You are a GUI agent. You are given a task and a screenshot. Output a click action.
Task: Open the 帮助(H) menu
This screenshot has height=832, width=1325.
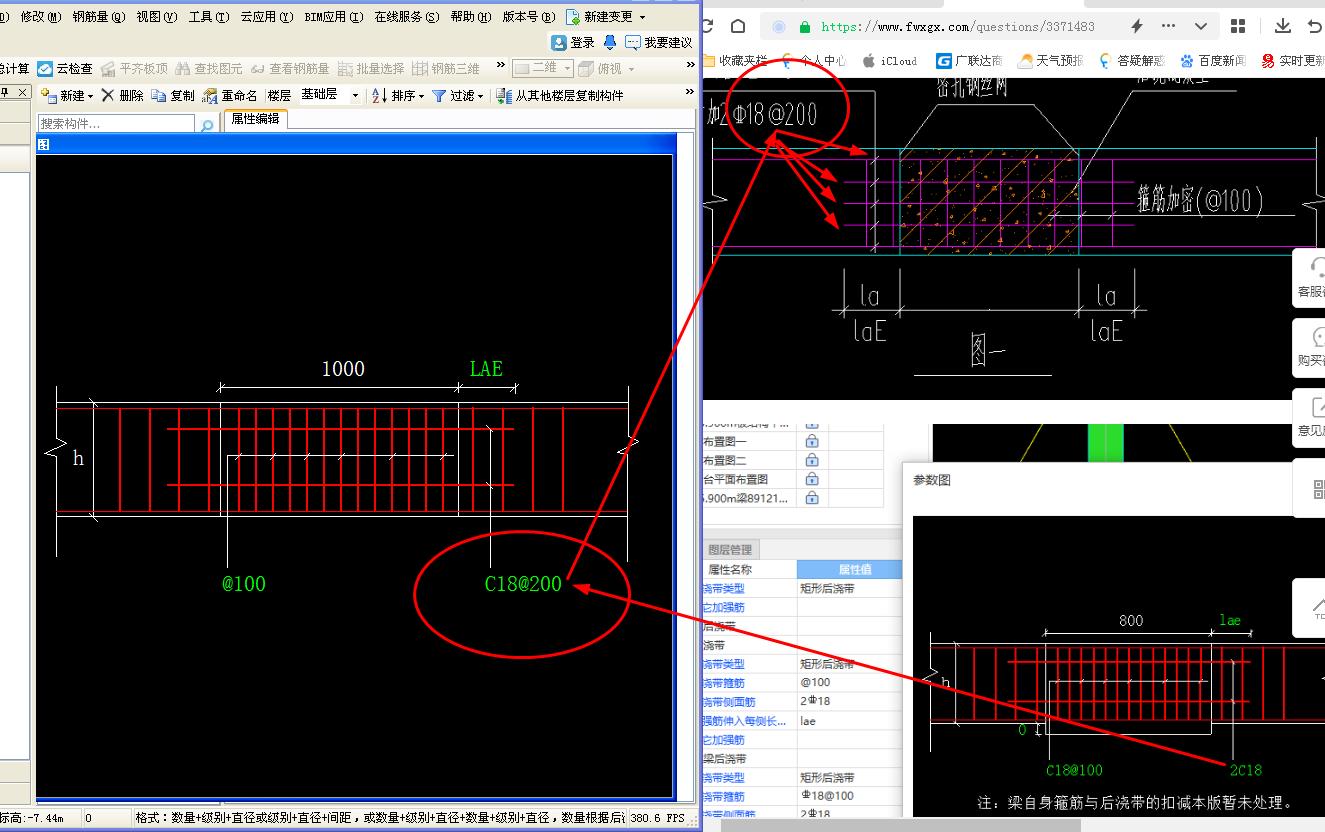click(471, 17)
